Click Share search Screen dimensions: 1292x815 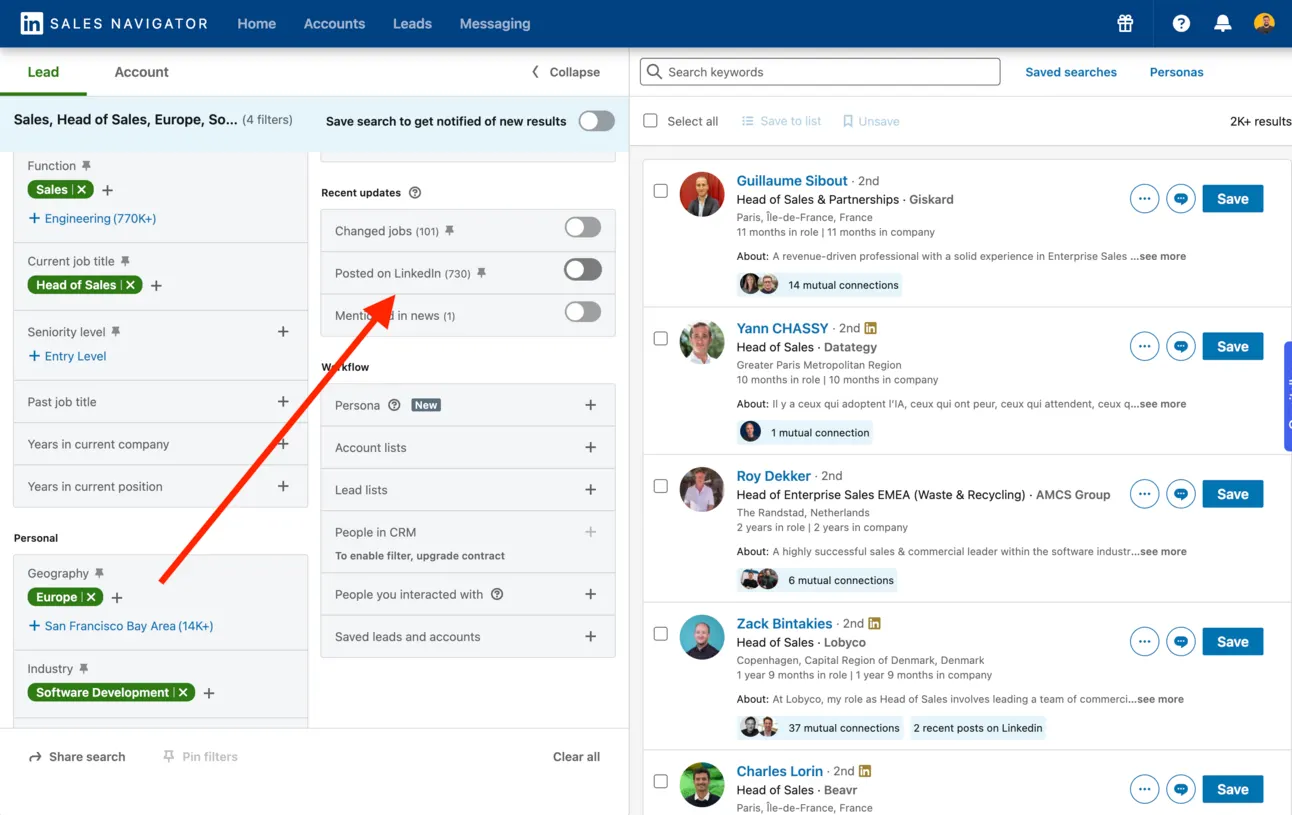click(77, 757)
